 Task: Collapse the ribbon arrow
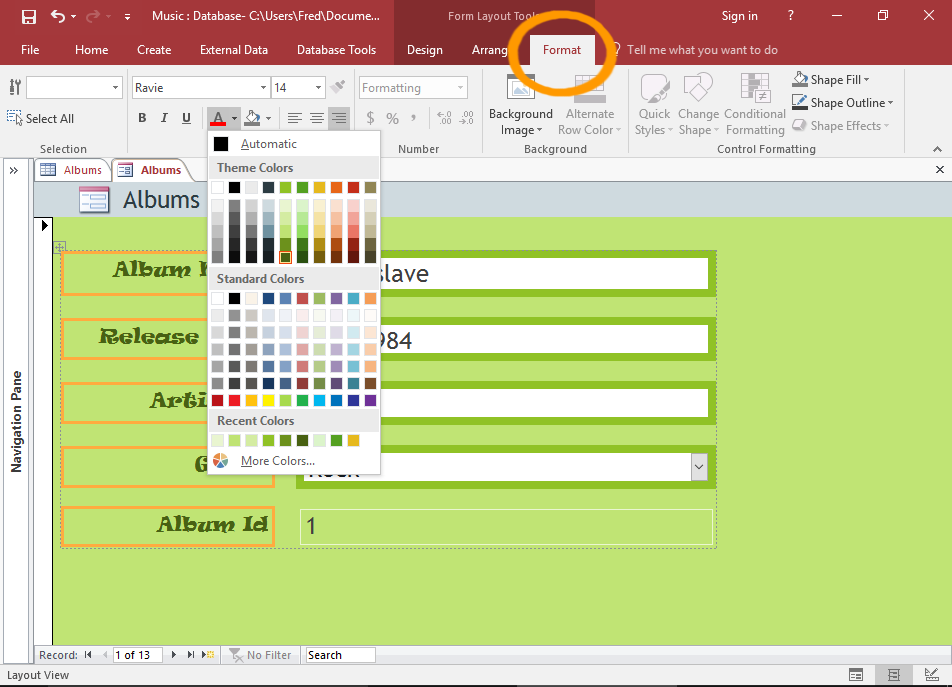point(937,149)
